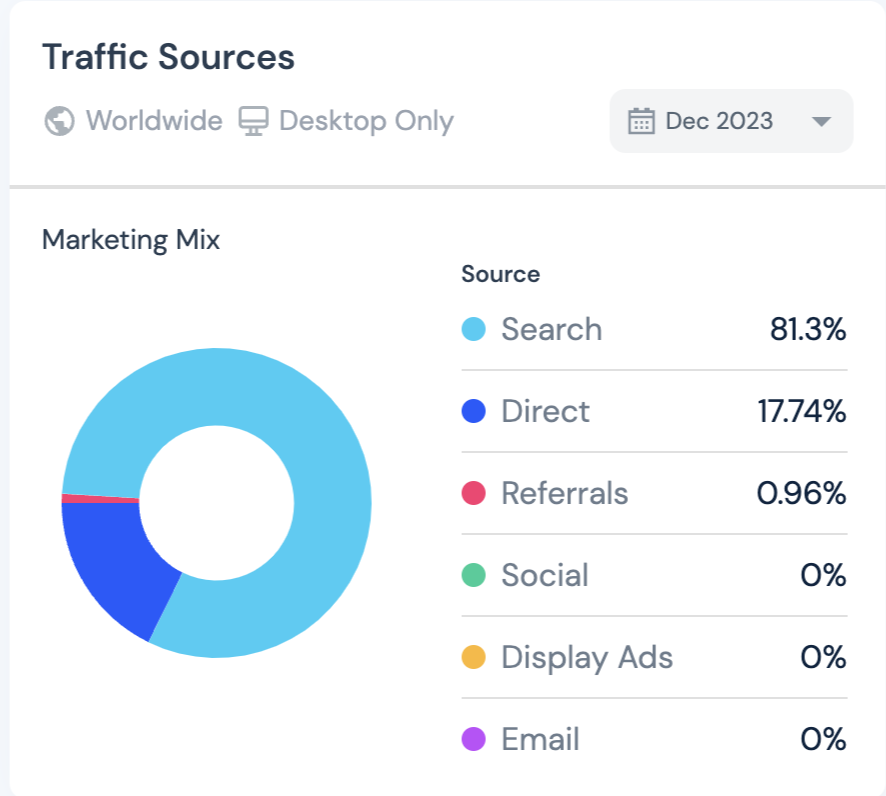
Task: Click the globe icon beside Worldwide
Action: pos(59,122)
